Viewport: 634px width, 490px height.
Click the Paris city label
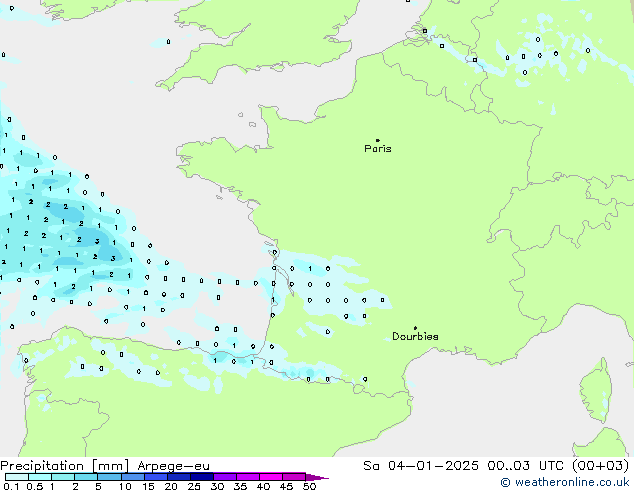(x=378, y=149)
